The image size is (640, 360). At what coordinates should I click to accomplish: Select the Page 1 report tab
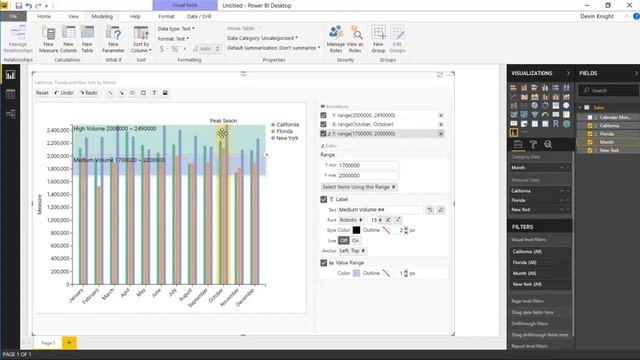pyautogui.click(x=48, y=343)
